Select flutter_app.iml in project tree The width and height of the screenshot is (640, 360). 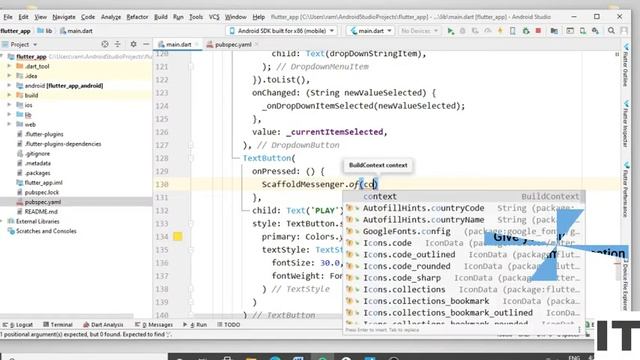(43, 182)
